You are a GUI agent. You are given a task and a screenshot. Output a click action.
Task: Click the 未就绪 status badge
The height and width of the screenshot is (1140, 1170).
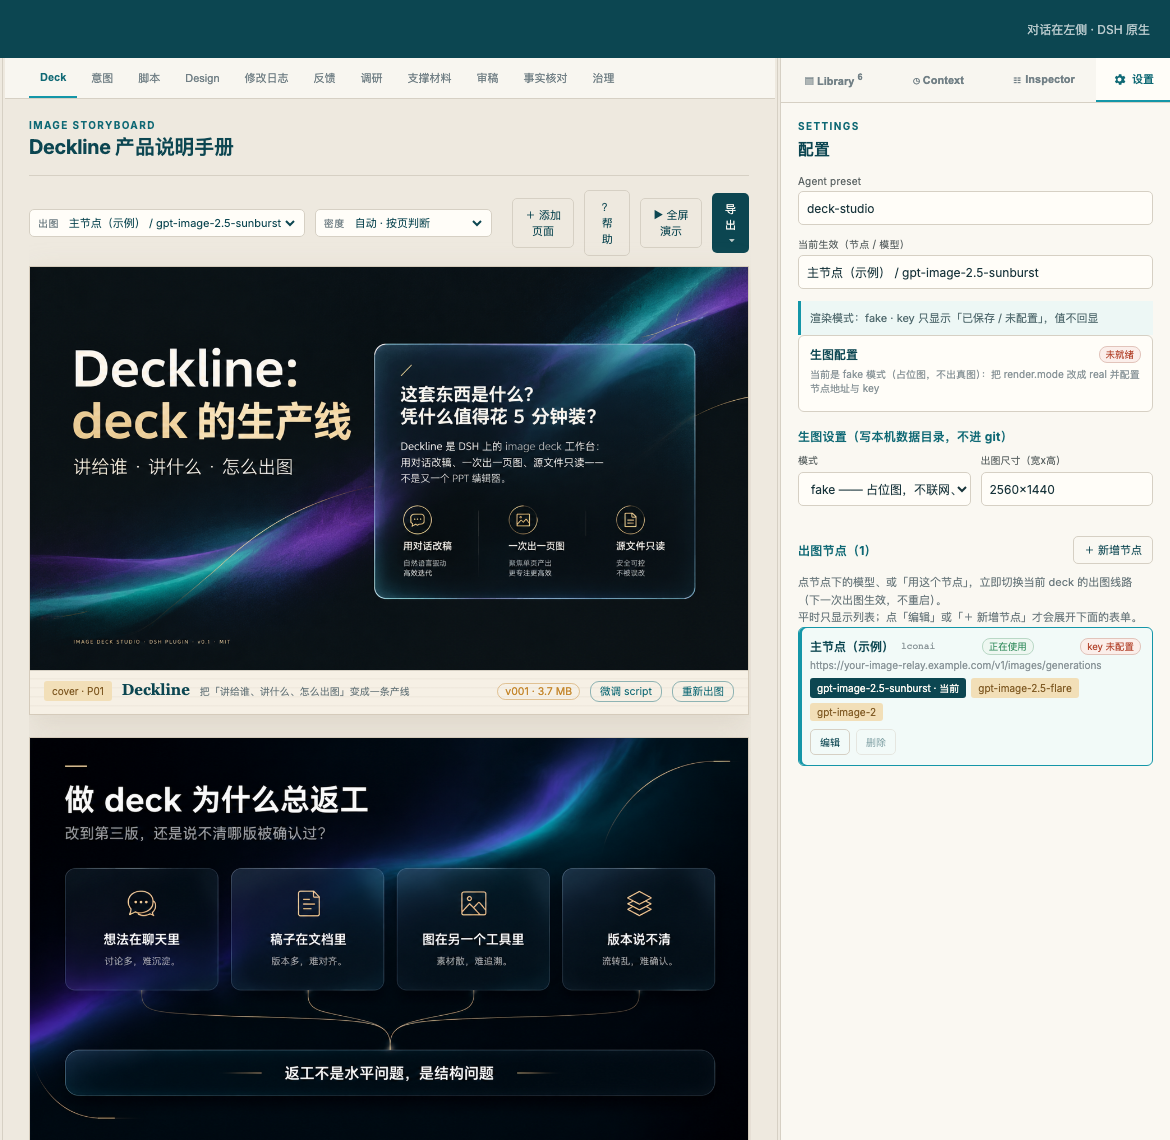[x=1119, y=354]
